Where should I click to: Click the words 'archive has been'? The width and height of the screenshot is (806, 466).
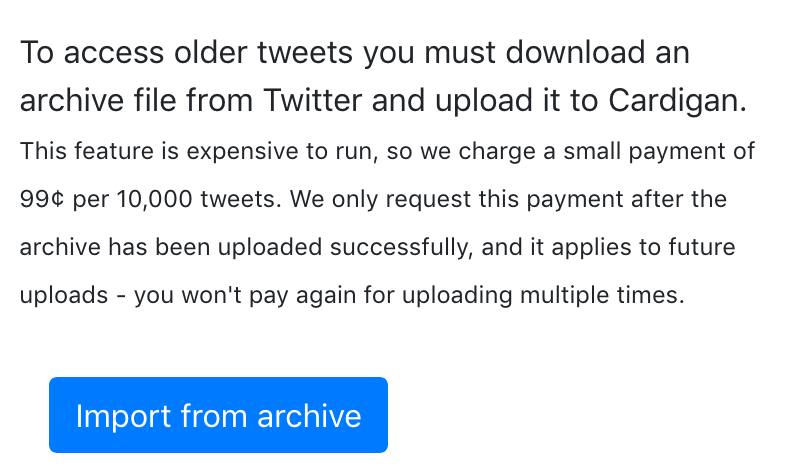pos(115,247)
